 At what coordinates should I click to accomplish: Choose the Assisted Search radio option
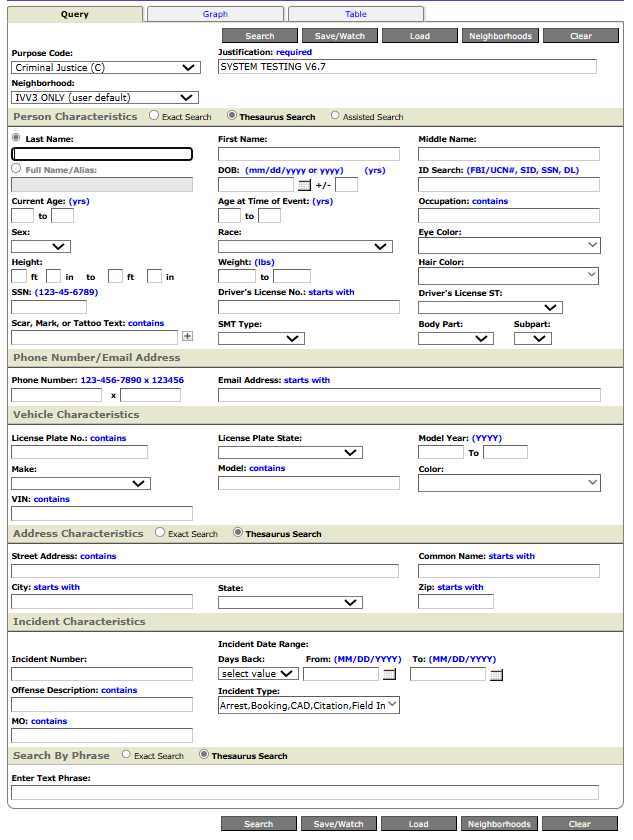(335, 116)
